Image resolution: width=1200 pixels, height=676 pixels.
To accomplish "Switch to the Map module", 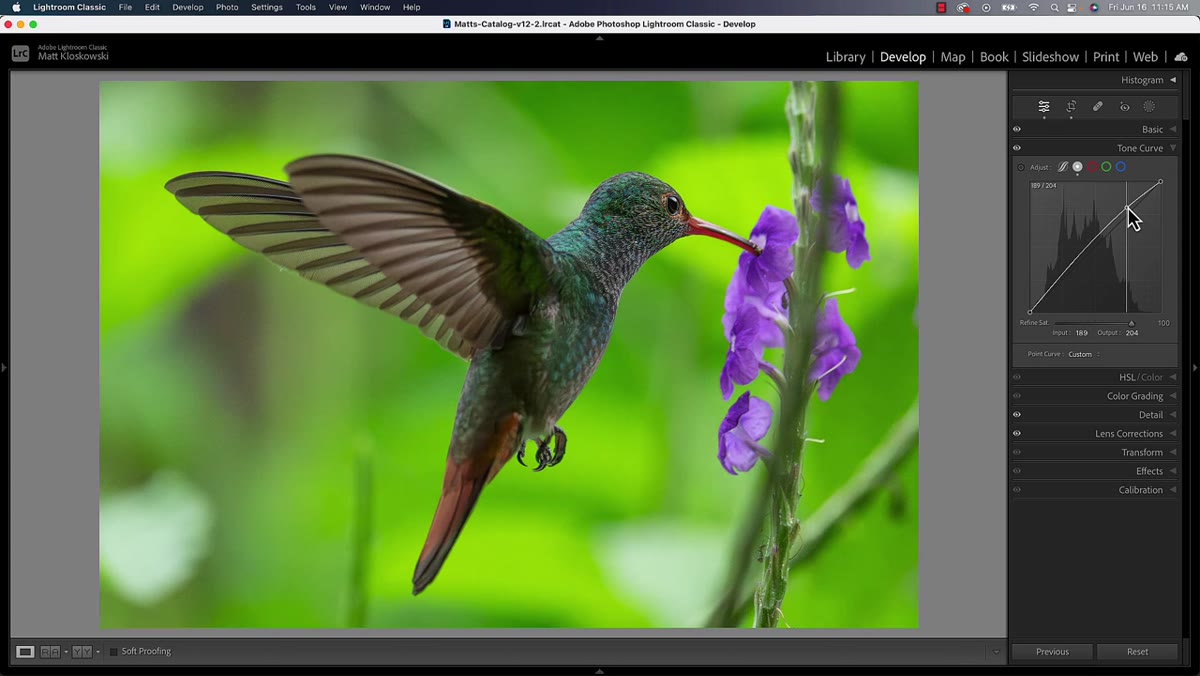I will click(953, 57).
